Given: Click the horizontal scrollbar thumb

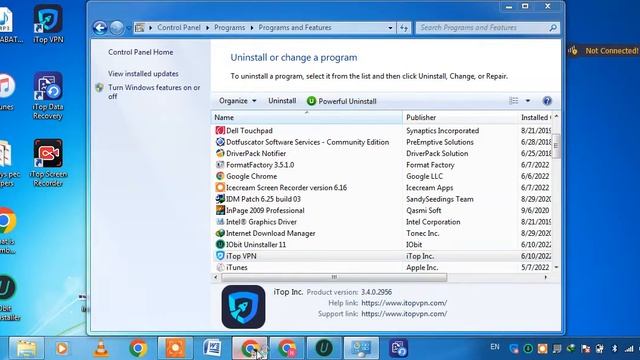Looking at the screenshot, I should click(334, 277).
